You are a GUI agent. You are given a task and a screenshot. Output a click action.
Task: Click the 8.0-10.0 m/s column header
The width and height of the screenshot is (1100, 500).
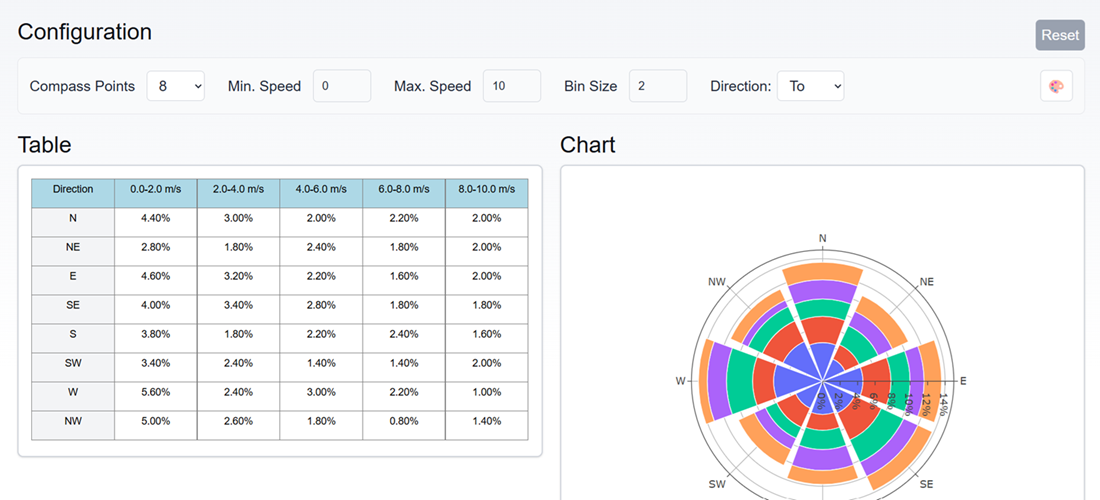click(486, 189)
